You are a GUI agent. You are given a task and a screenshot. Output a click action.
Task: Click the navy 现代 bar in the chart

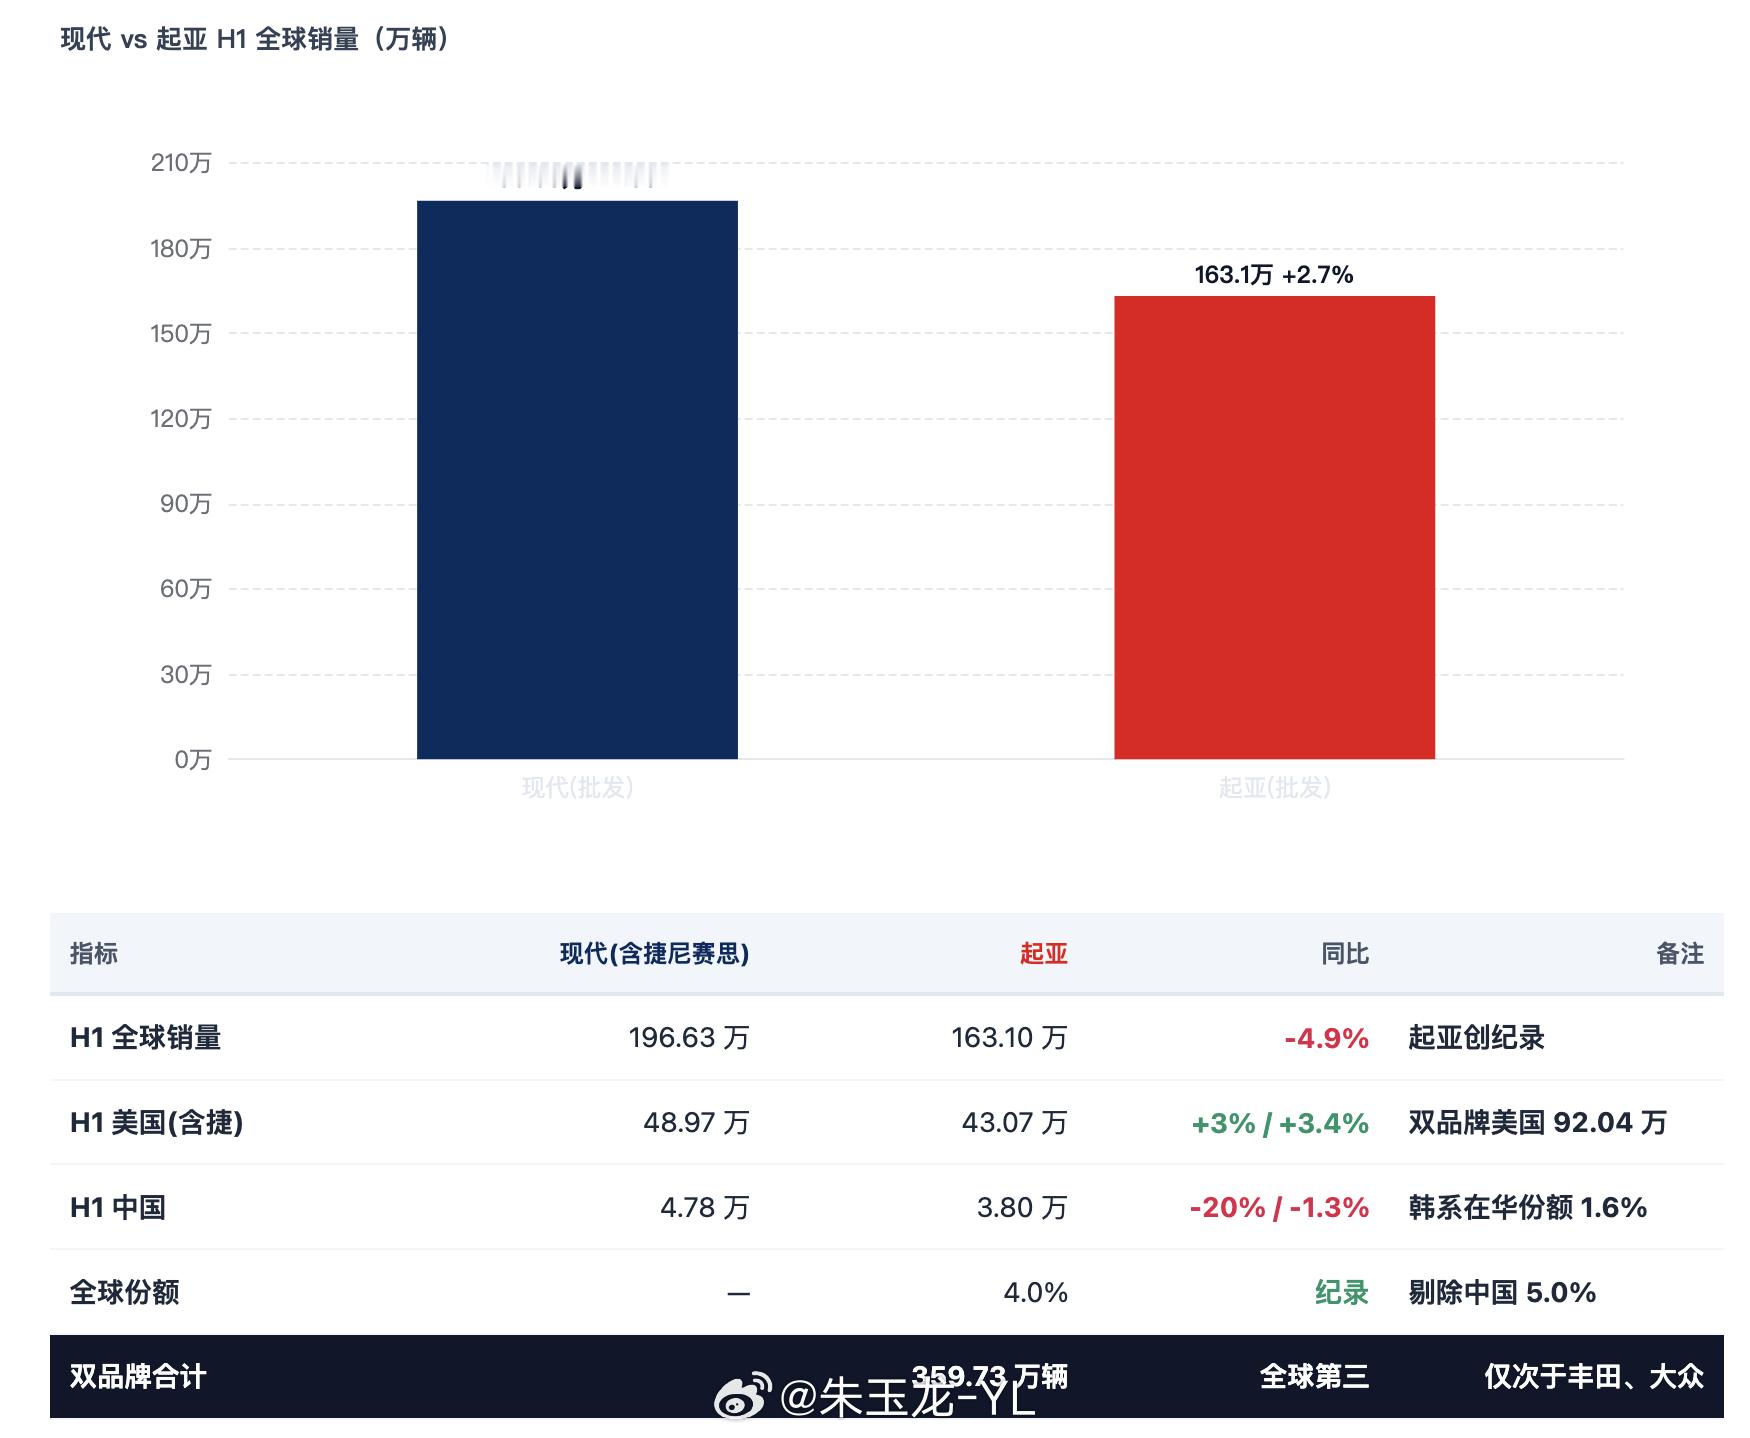pos(577,480)
